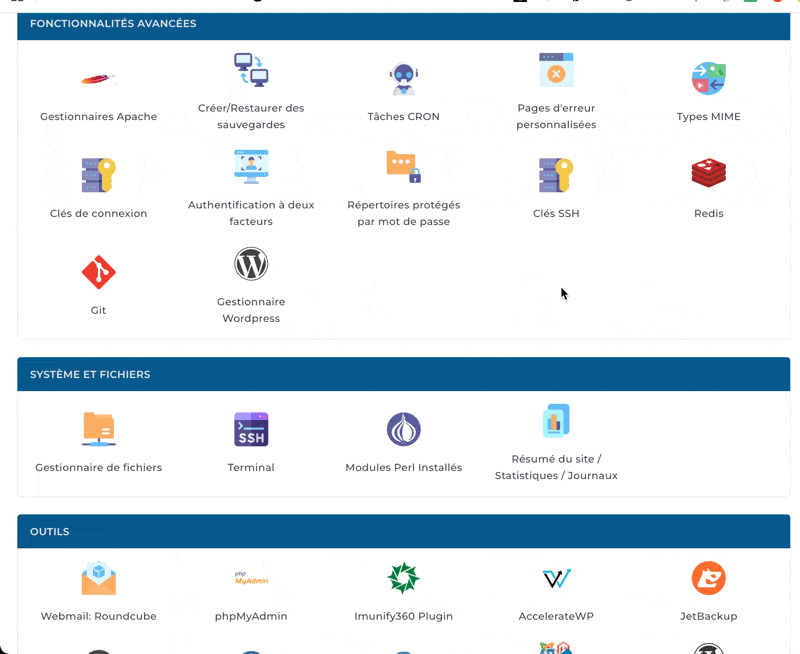Launch the Redis tool
This screenshot has width=800, height=654.
(708, 186)
